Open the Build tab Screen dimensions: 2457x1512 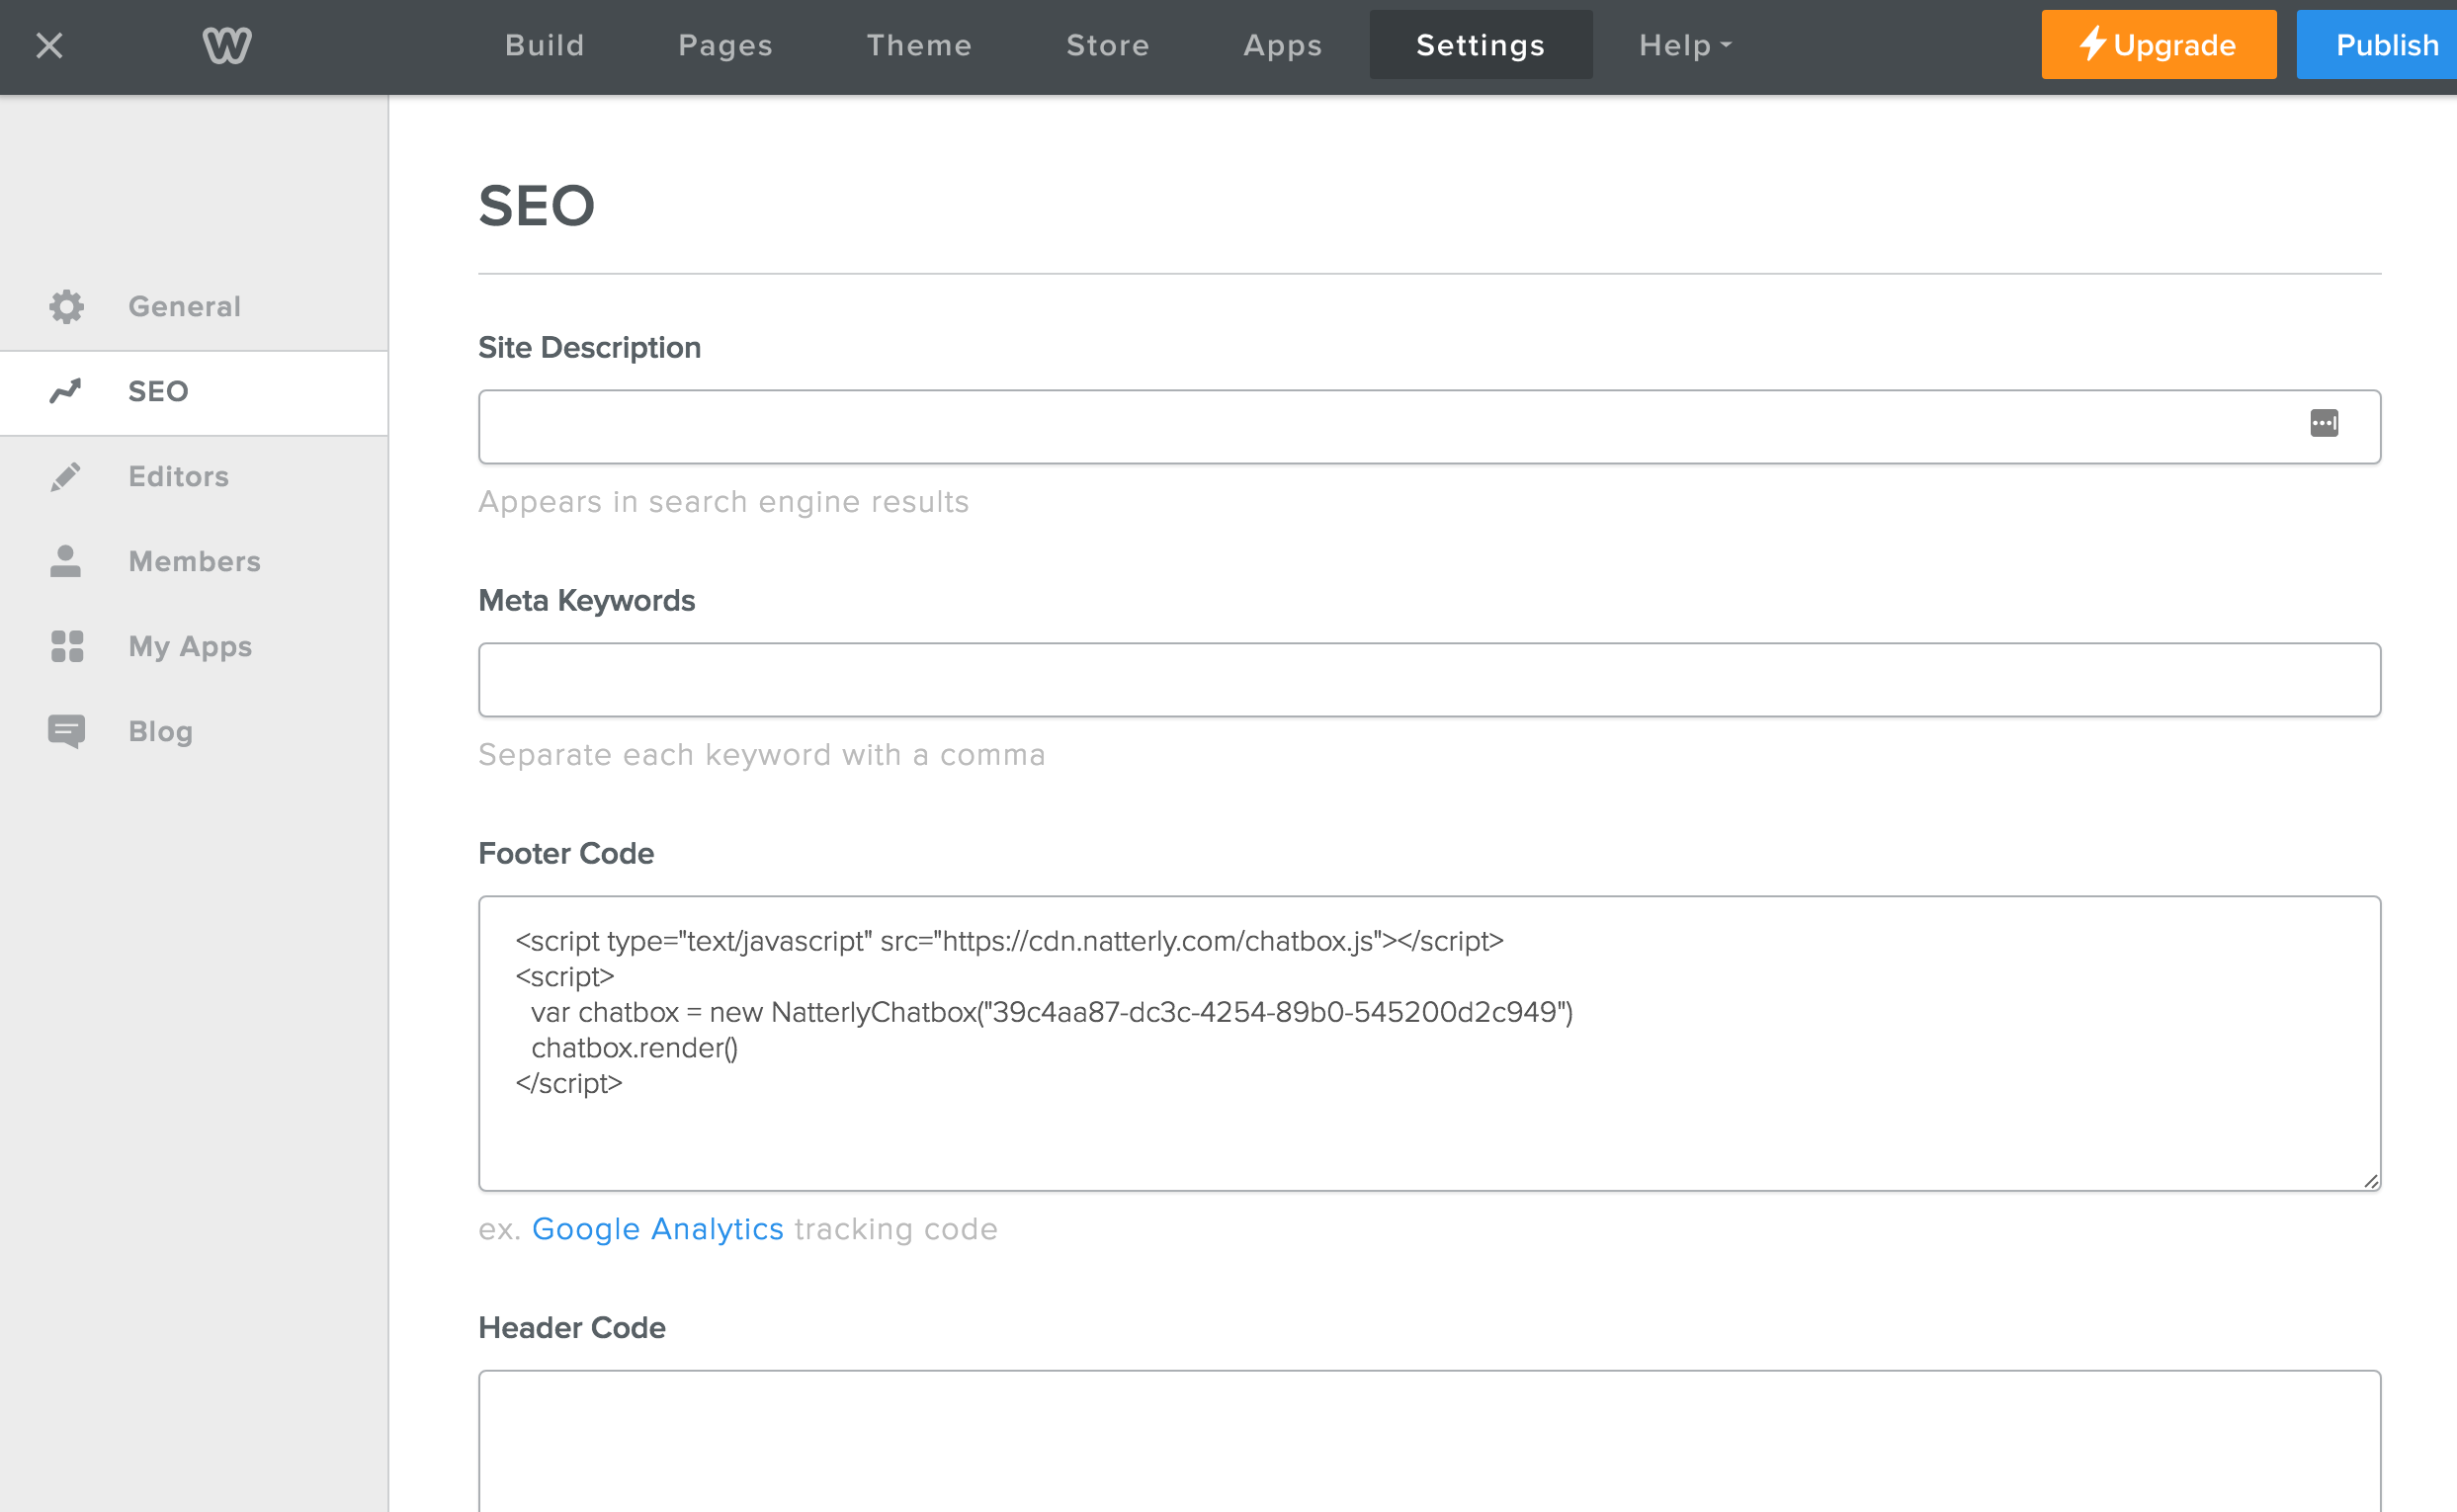point(545,45)
